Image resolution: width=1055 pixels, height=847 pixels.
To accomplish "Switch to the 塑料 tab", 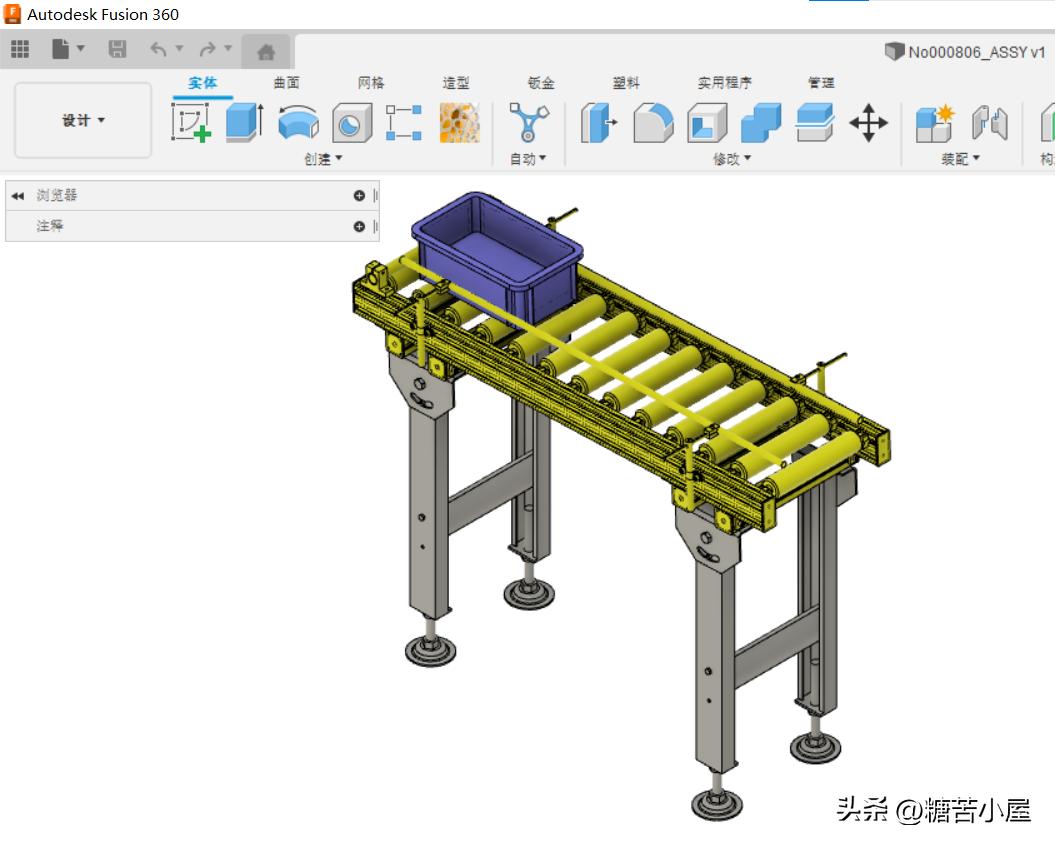I will tap(626, 83).
